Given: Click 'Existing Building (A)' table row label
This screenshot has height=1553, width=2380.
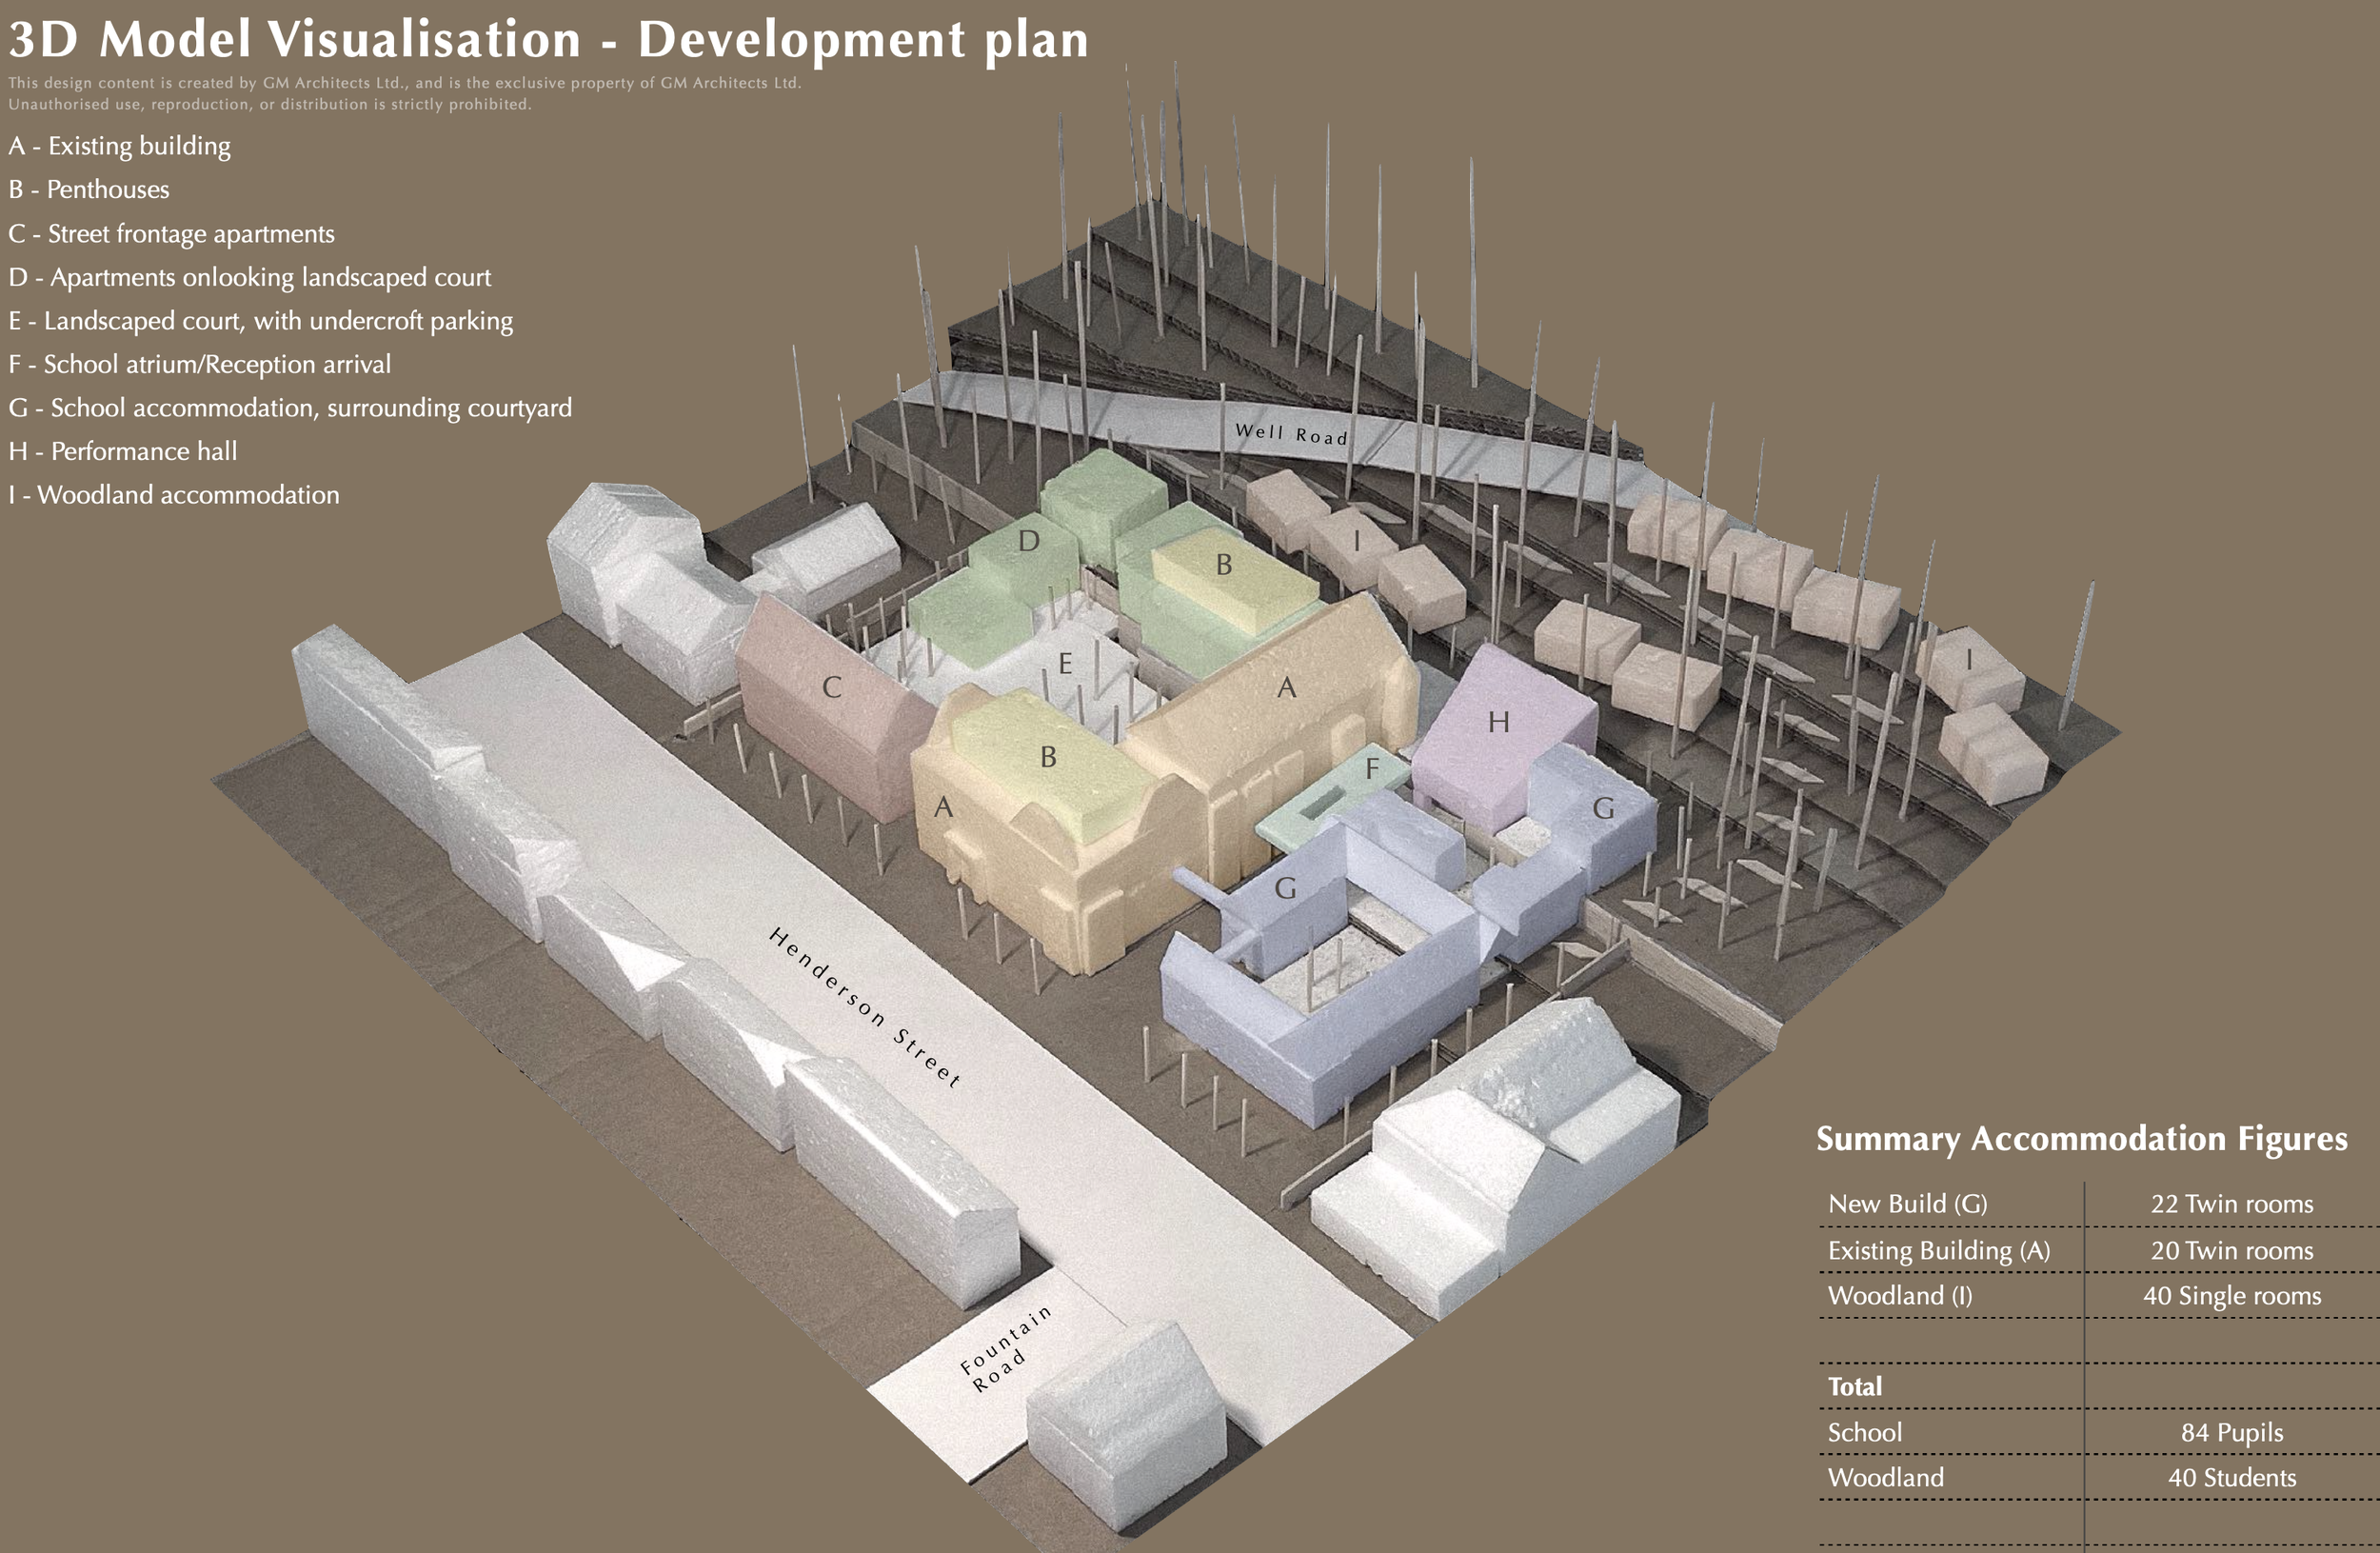Looking at the screenshot, I should click(1938, 1251).
